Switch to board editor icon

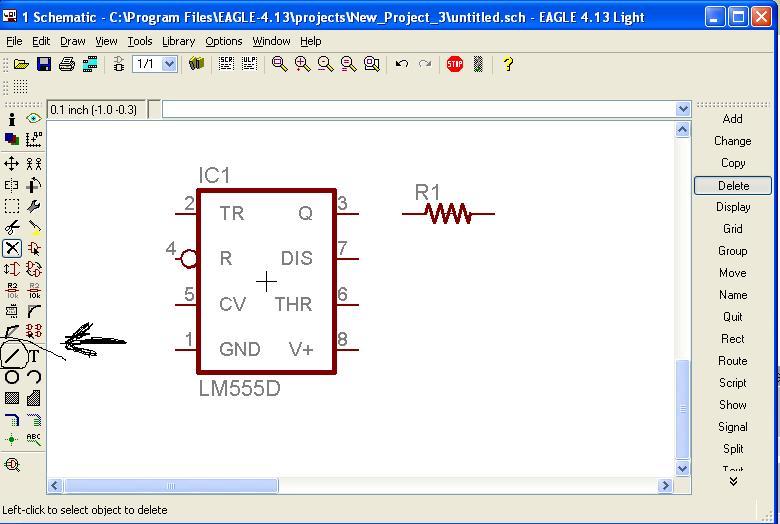pyautogui.click(x=119, y=64)
